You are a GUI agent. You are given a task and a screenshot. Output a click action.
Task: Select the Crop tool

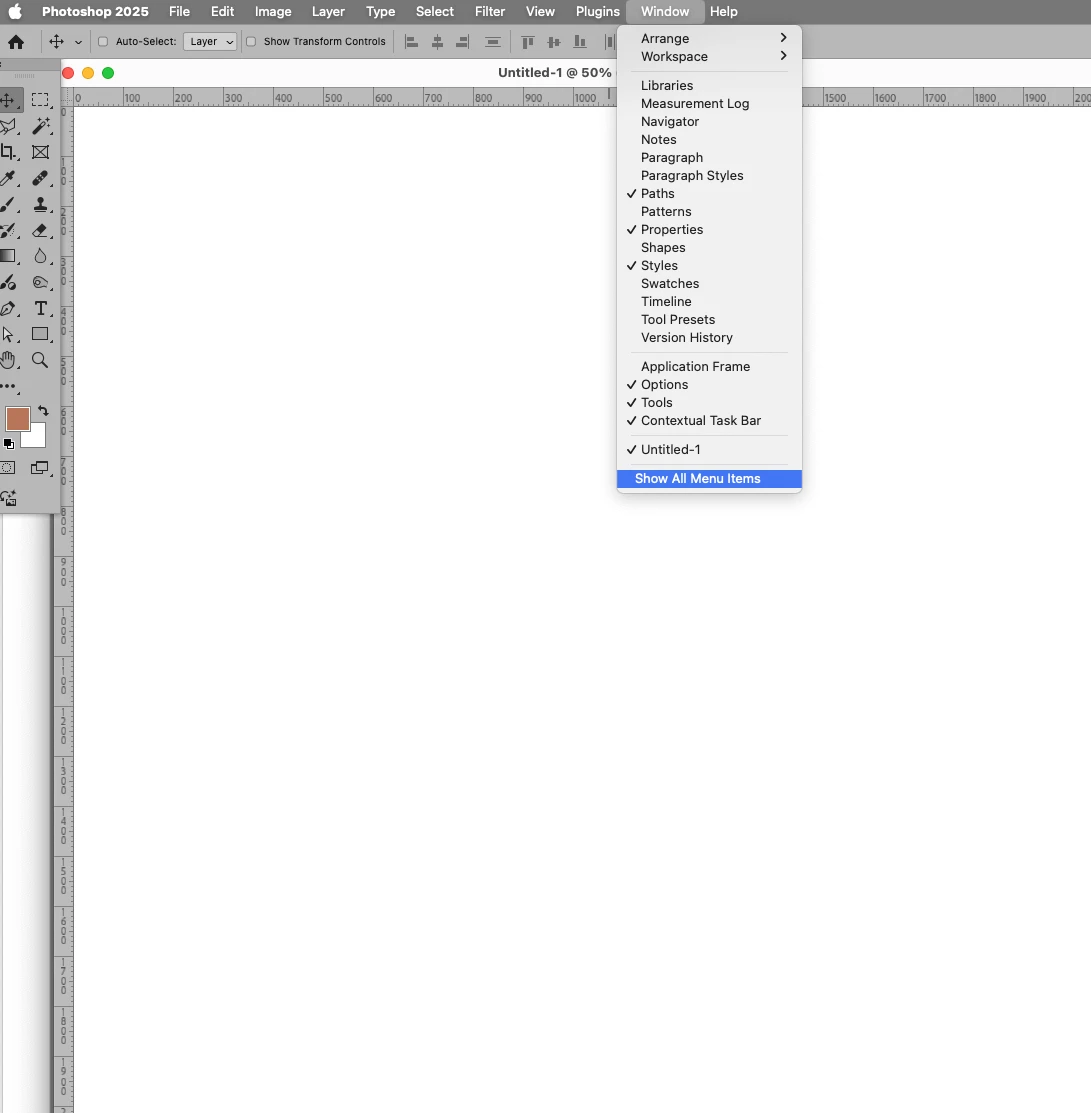pos(8,152)
